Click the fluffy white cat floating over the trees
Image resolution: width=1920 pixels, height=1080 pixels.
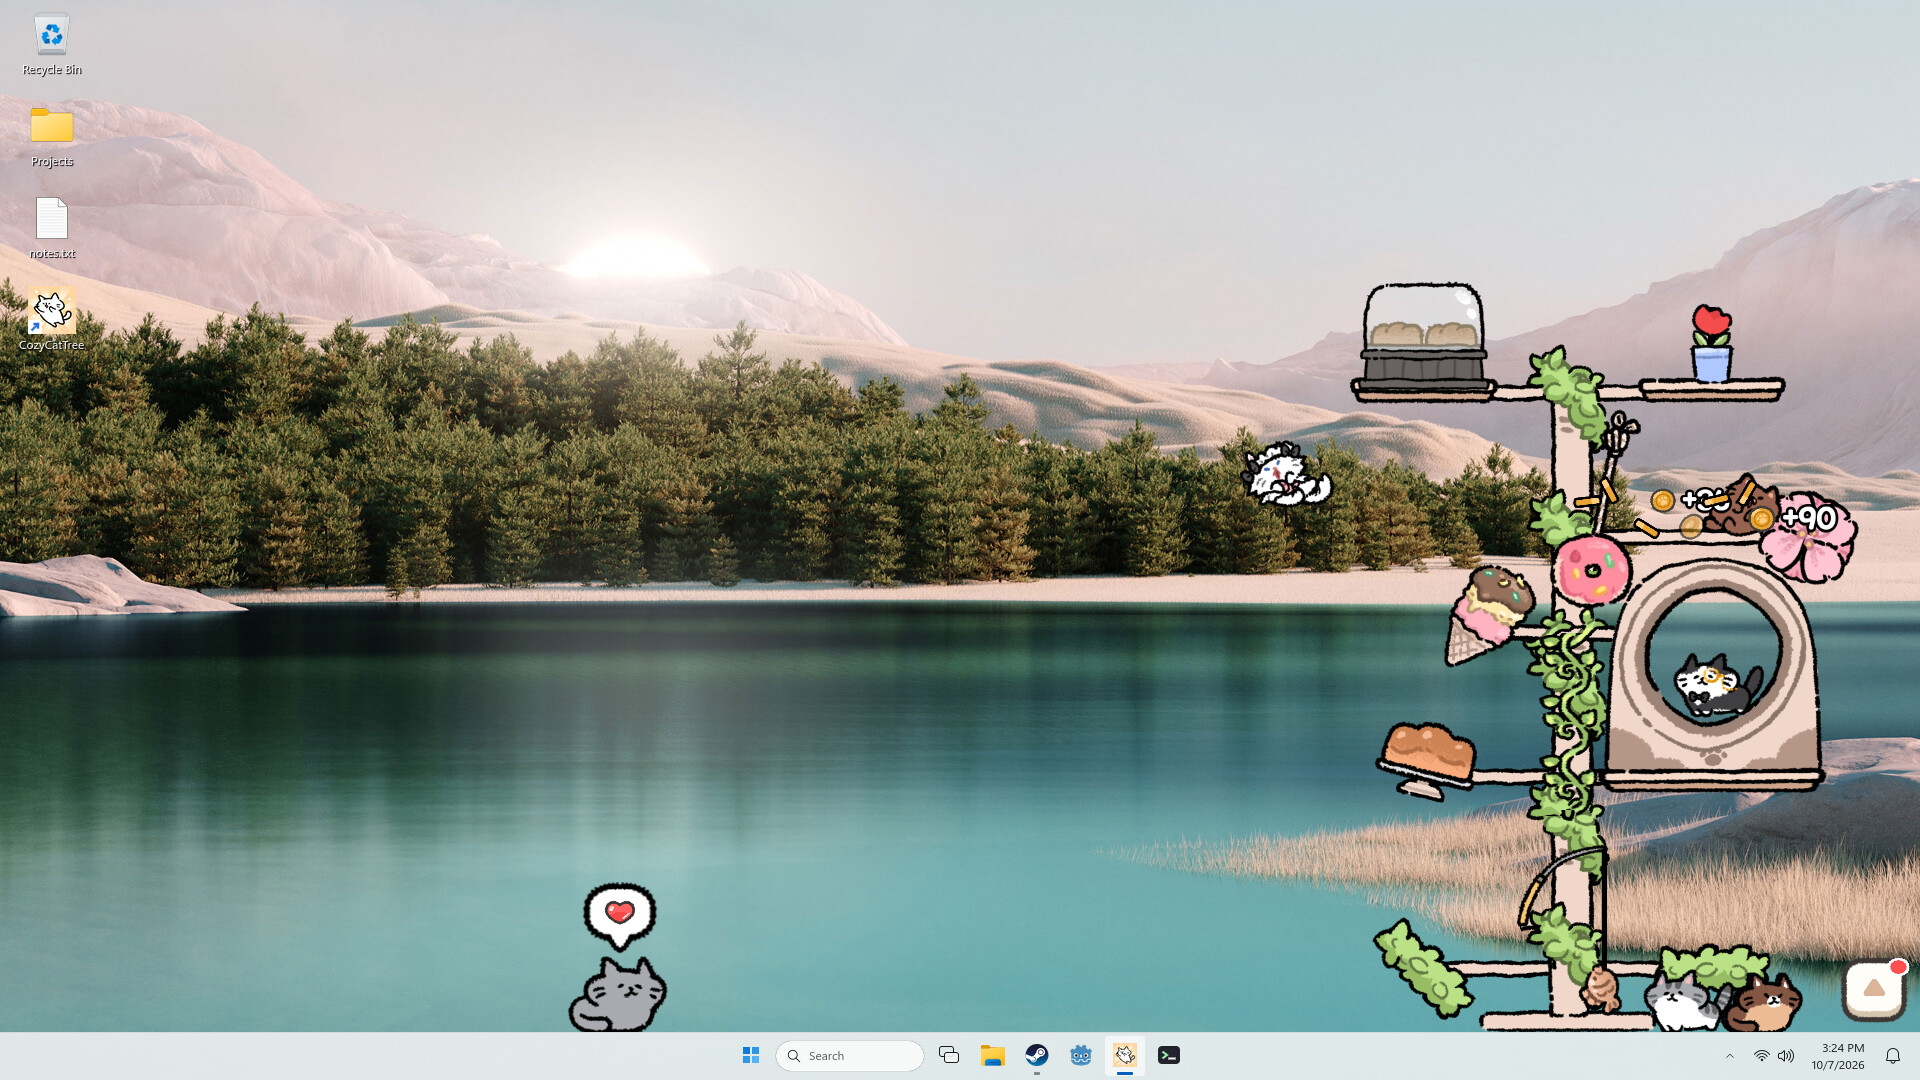1286,474
